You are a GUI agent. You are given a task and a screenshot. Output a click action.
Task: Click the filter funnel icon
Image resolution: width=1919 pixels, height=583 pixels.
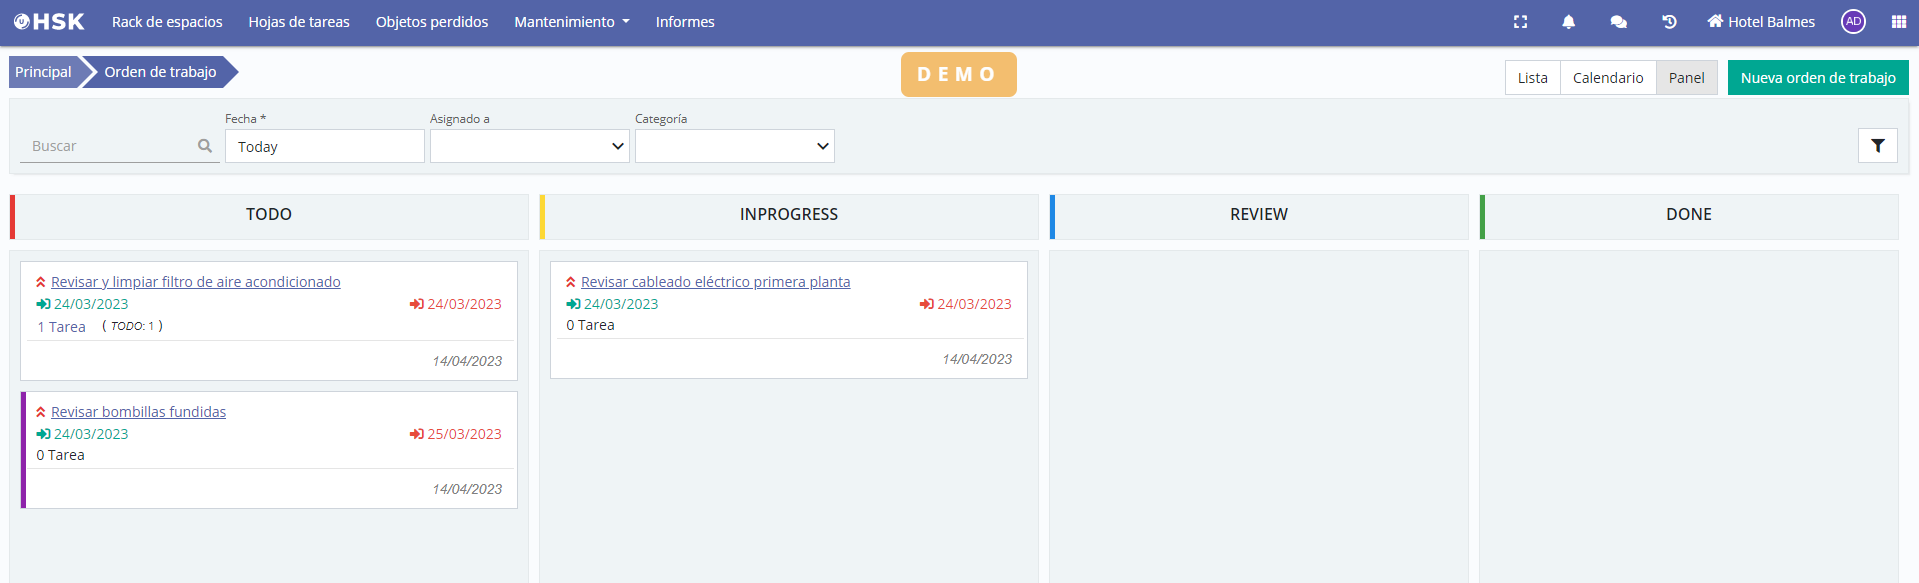coord(1877,146)
